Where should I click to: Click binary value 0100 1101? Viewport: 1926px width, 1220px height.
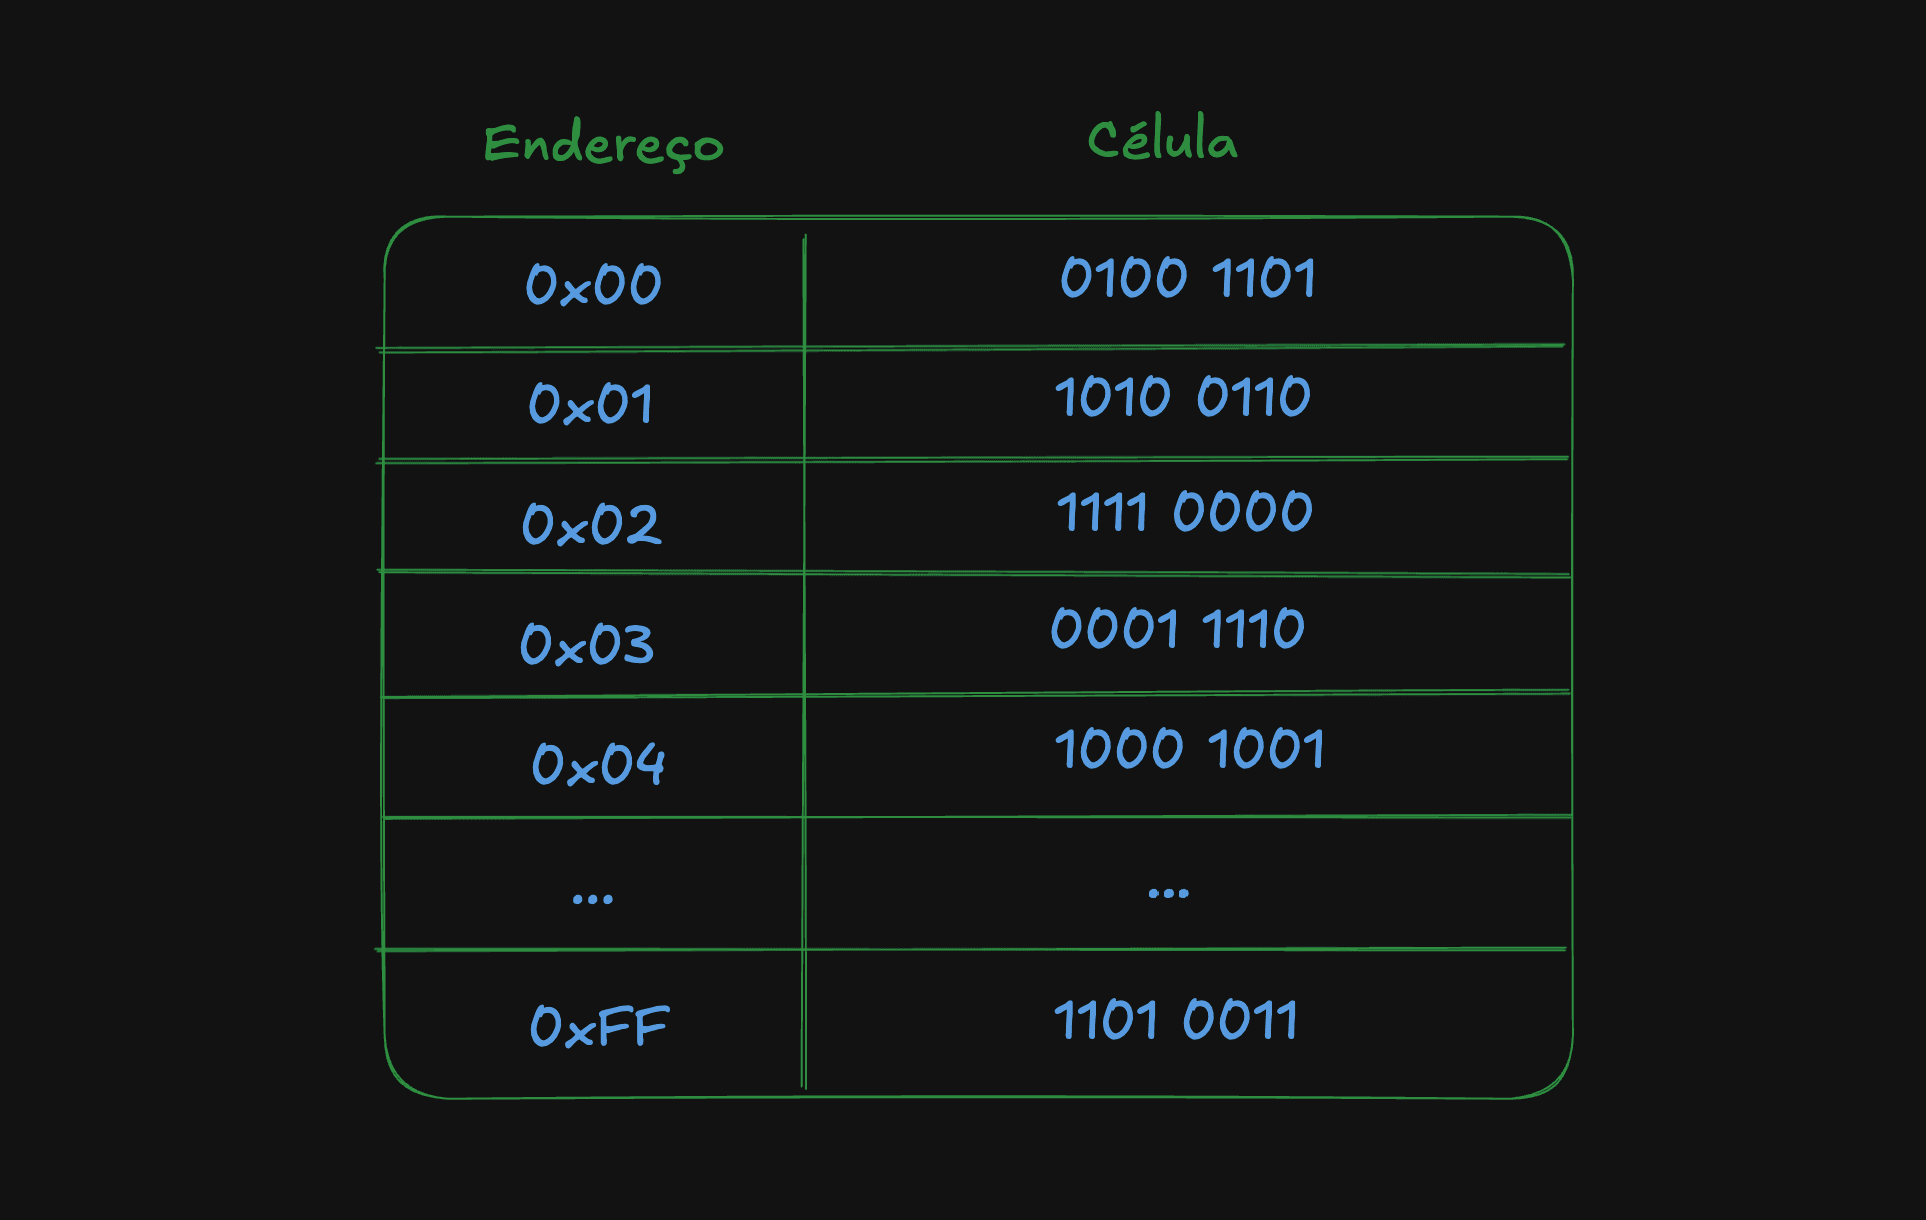tap(1188, 278)
